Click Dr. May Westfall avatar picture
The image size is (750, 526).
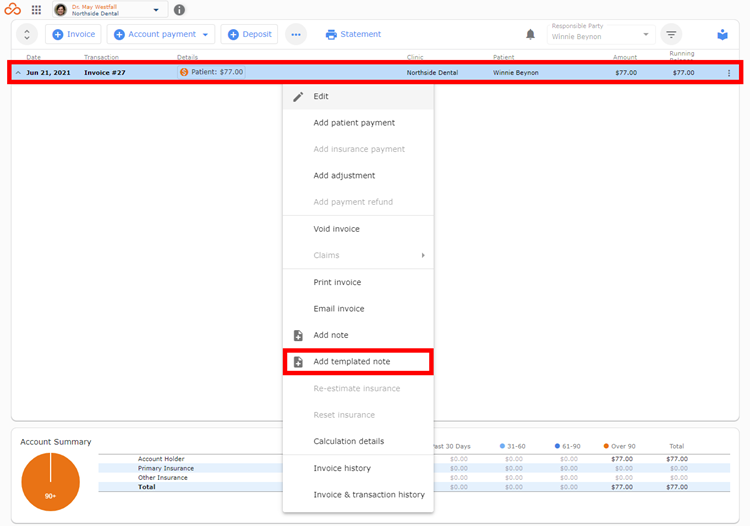(x=61, y=10)
